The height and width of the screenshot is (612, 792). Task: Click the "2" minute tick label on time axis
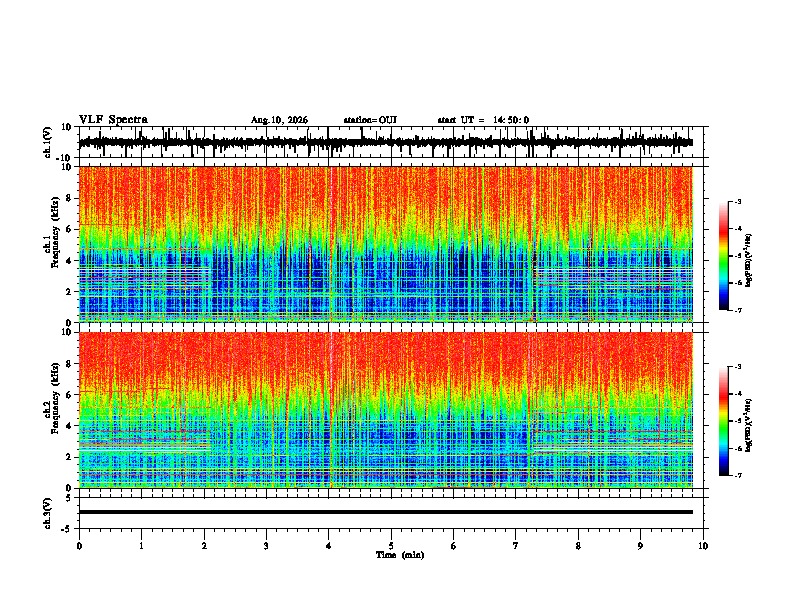pyautogui.click(x=204, y=546)
